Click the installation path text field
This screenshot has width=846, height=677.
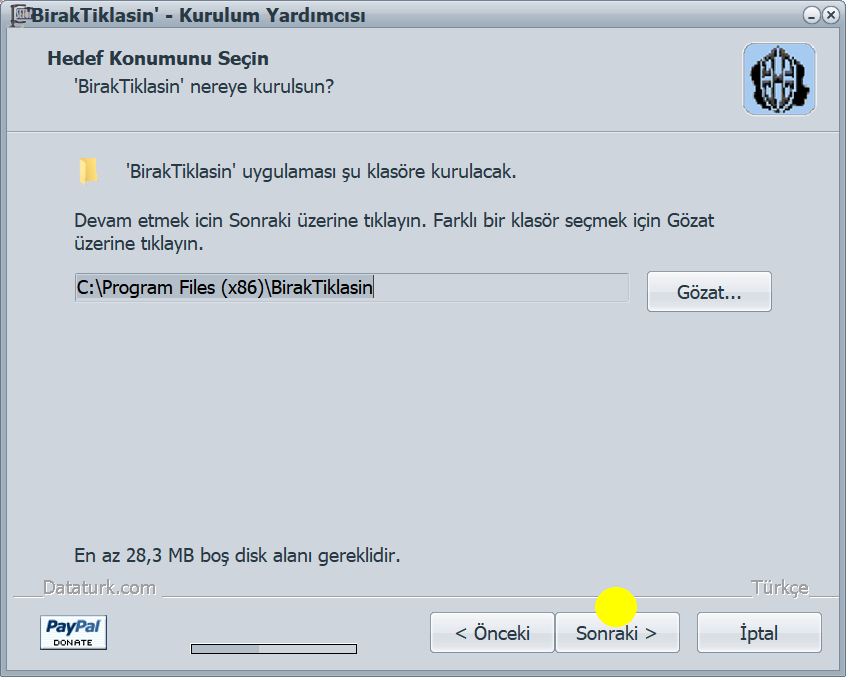click(x=352, y=288)
